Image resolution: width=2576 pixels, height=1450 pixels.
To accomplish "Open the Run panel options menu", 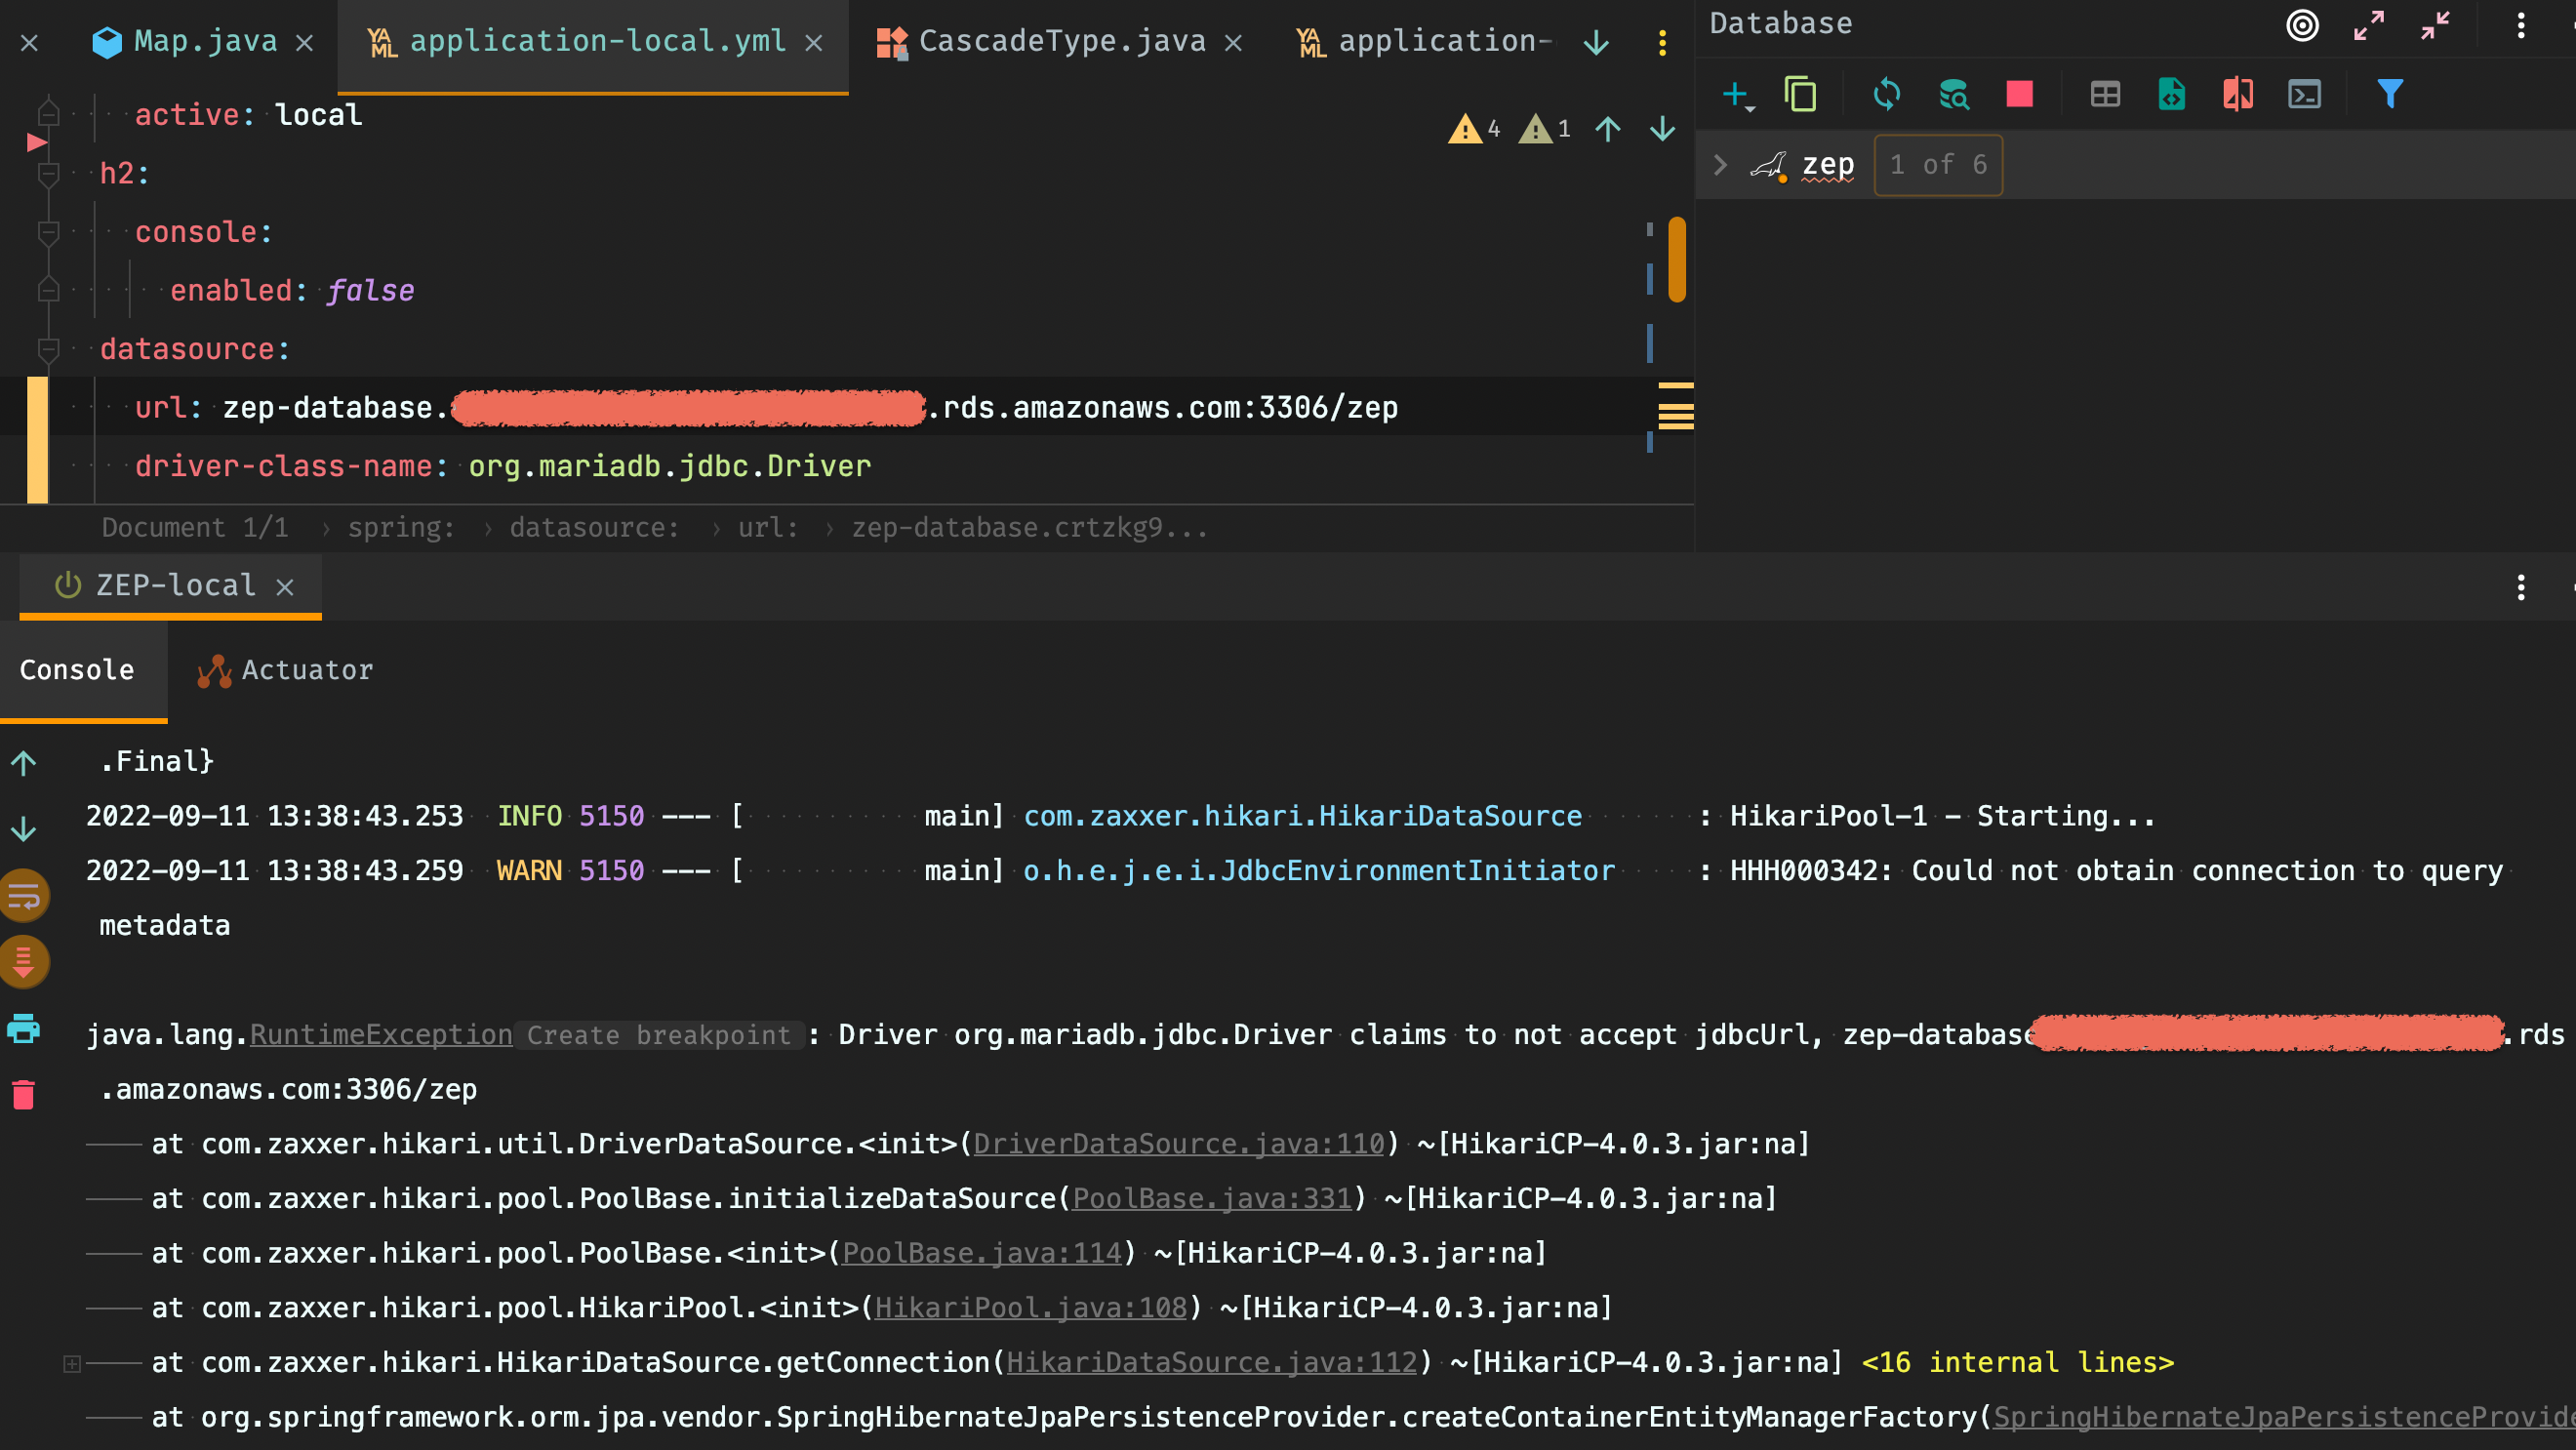I will [x=2521, y=587].
